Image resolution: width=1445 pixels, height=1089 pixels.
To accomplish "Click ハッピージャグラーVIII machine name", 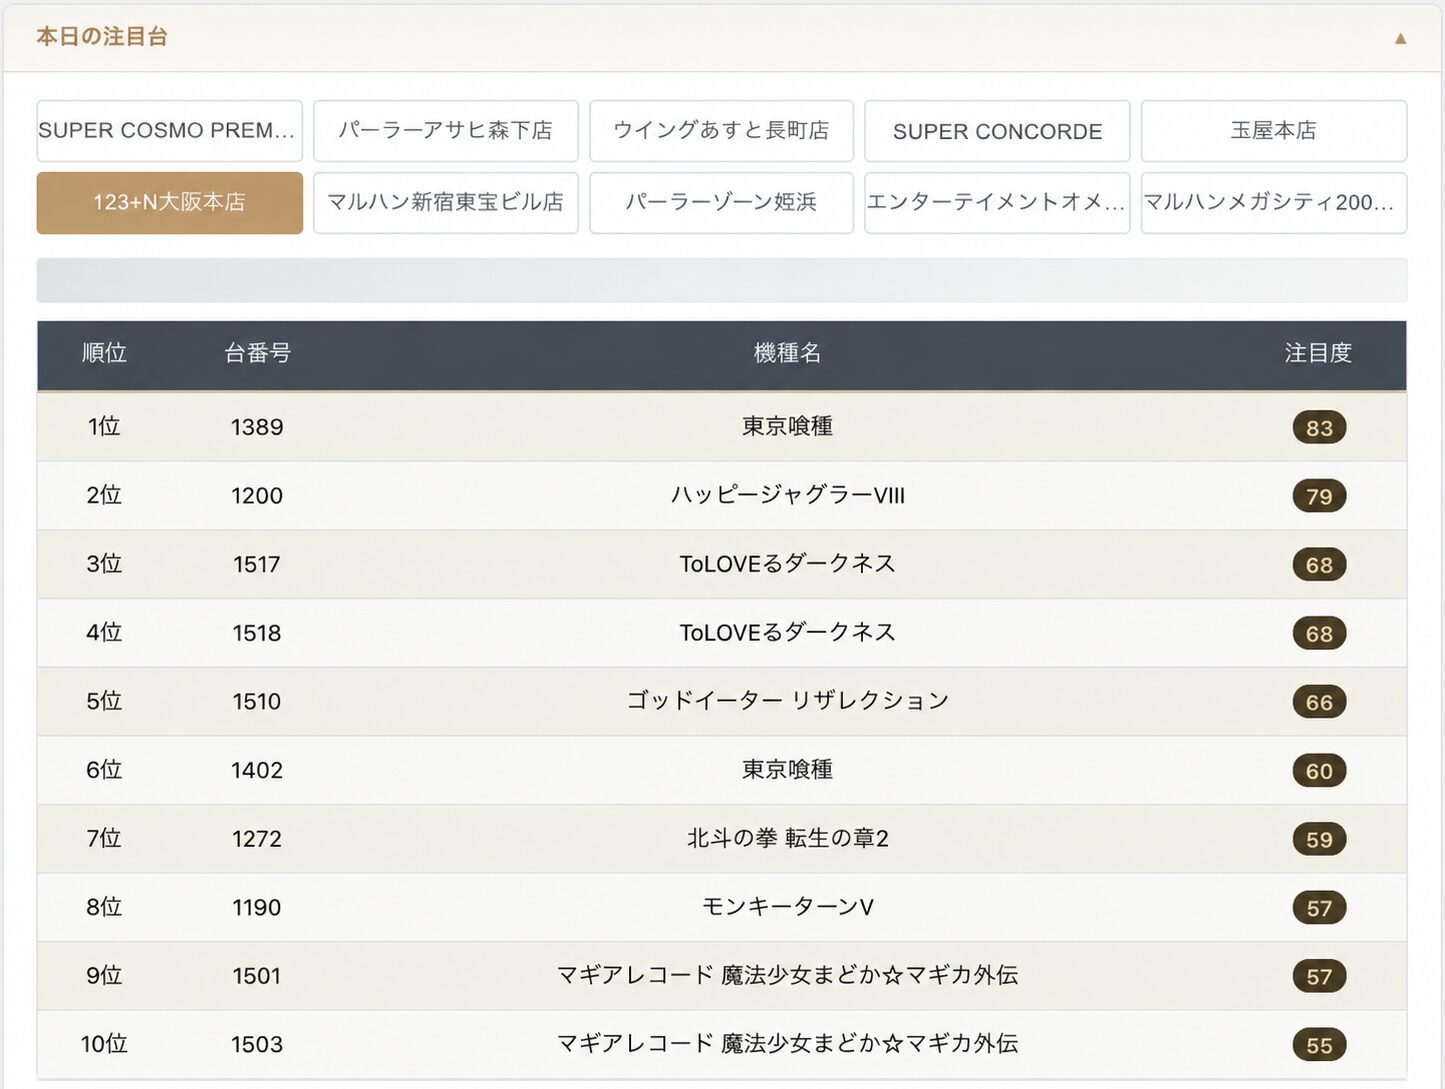I will pos(787,495).
